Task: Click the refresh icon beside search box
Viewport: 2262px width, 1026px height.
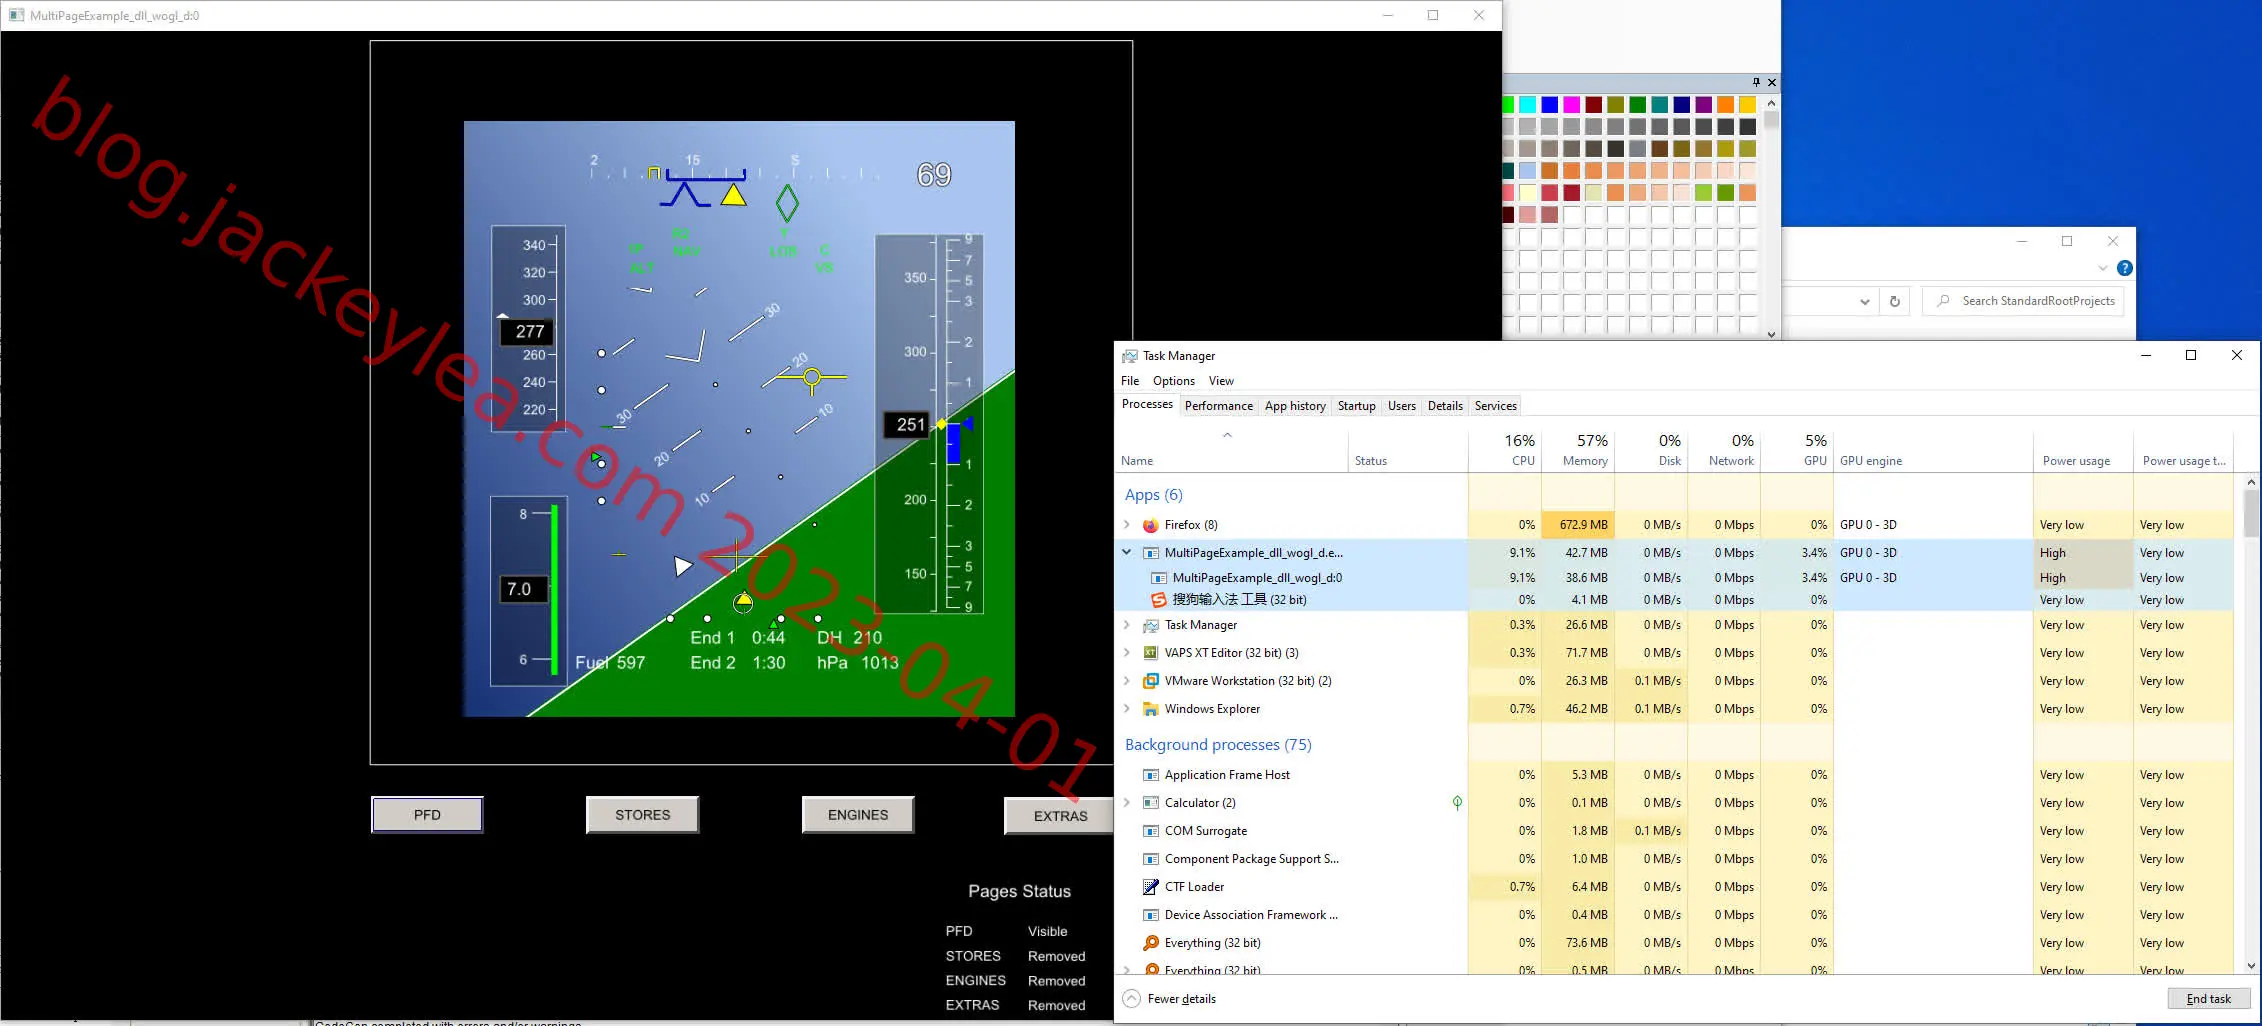Action: 1894,301
